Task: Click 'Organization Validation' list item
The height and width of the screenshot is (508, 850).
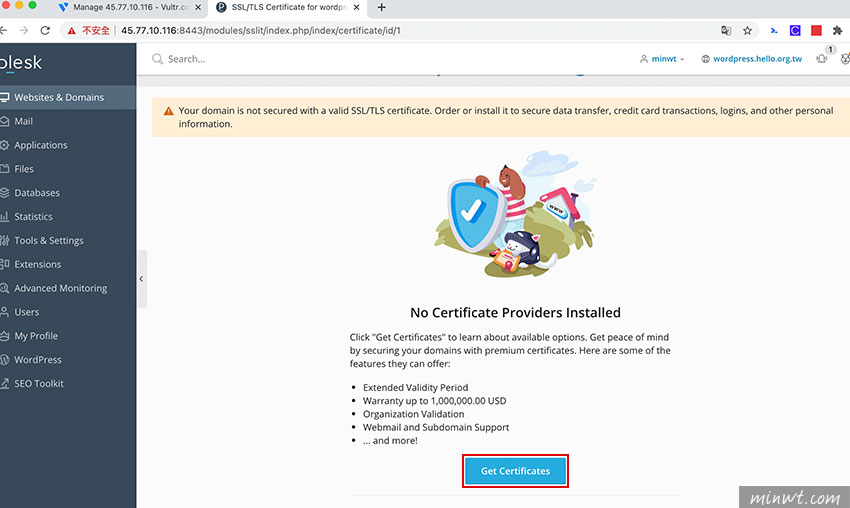Action: (414, 414)
